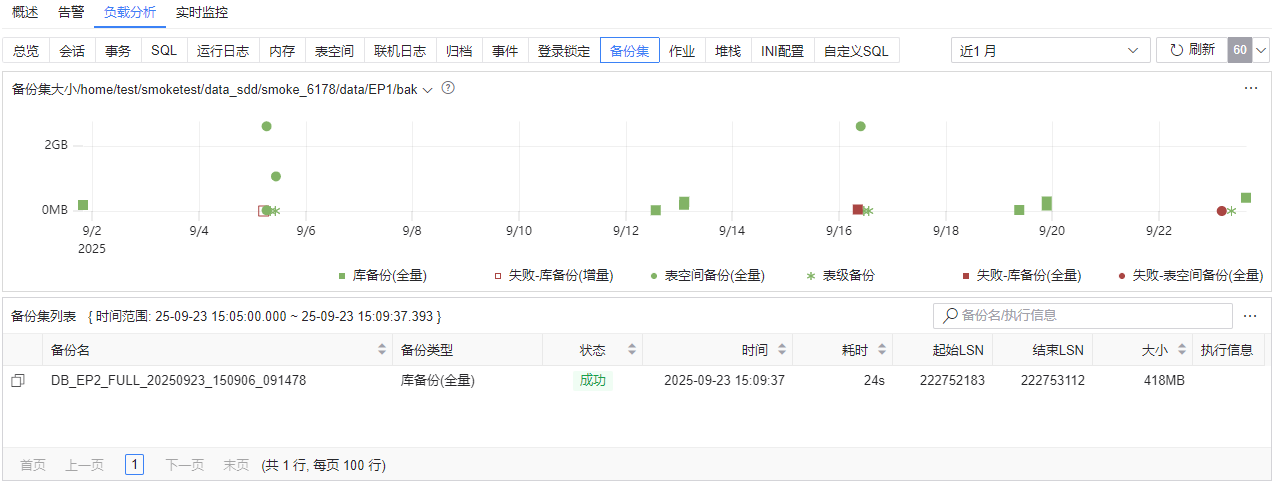Toggle 失败-库备份(全量) legend series
1275x485 pixels.
click(1021, 275)
